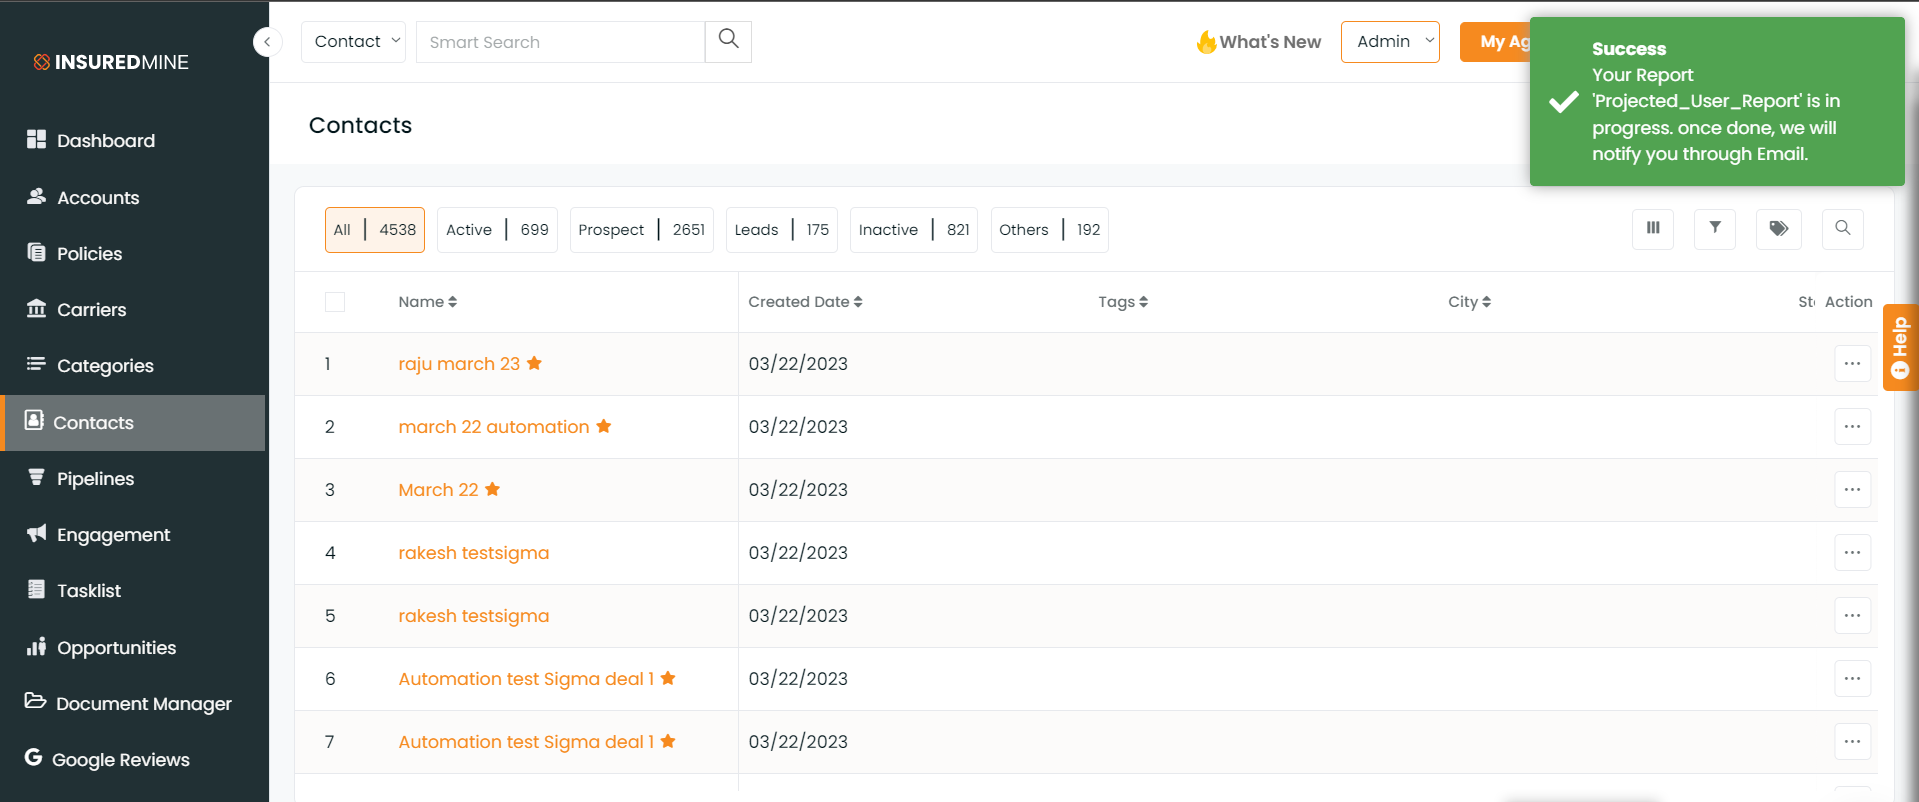The height and width of the screenshot is (802, 1919).
Task: Click the What's New link
Action: coord(1259,42)
